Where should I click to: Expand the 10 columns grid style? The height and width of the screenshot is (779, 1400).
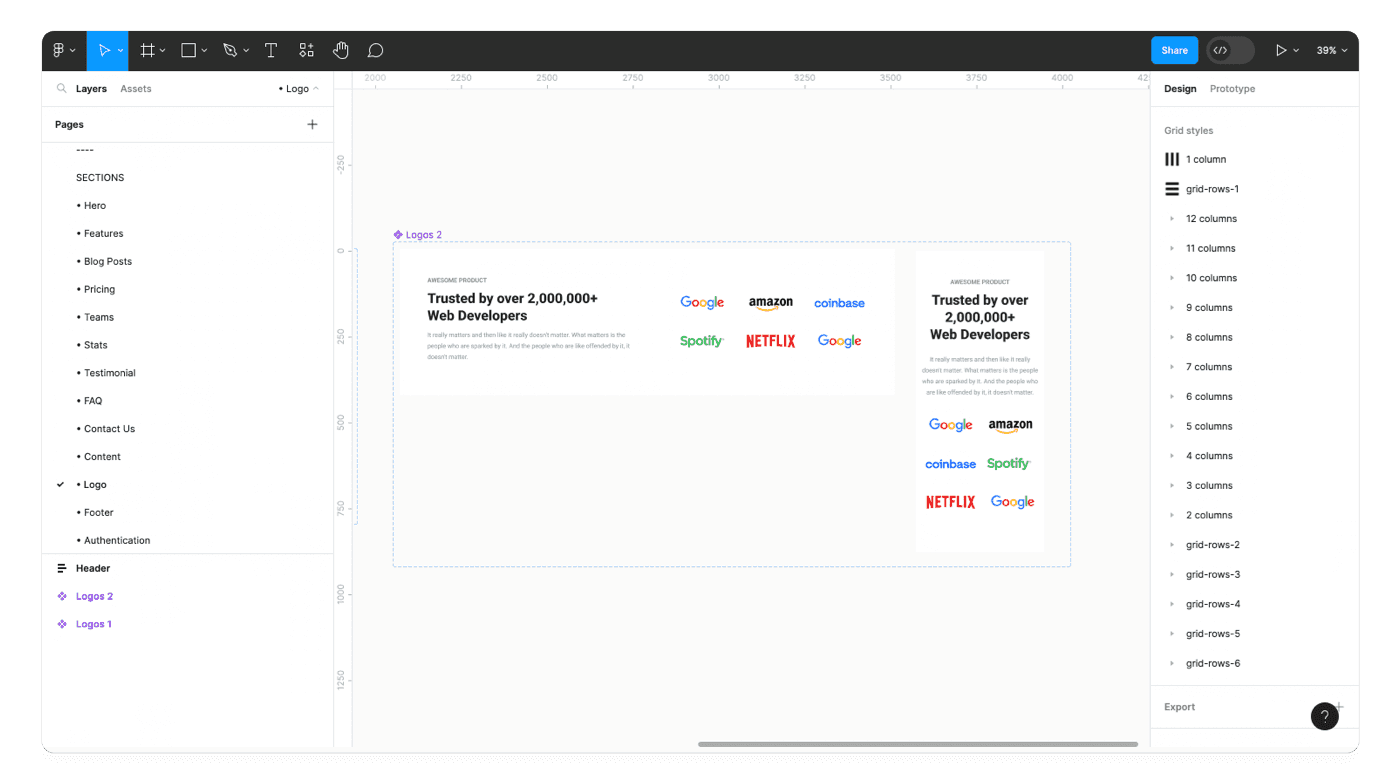click(1172, 278)
